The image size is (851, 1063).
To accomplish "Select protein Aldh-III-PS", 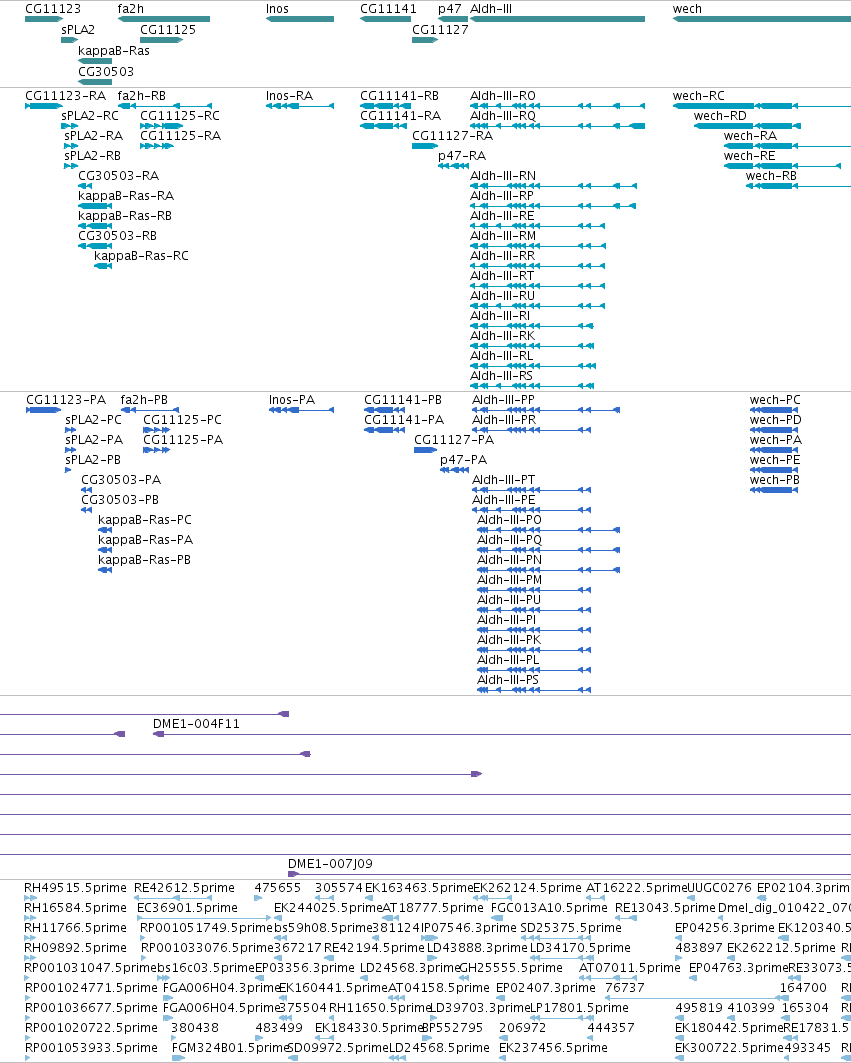I will (x=508, y=680).
